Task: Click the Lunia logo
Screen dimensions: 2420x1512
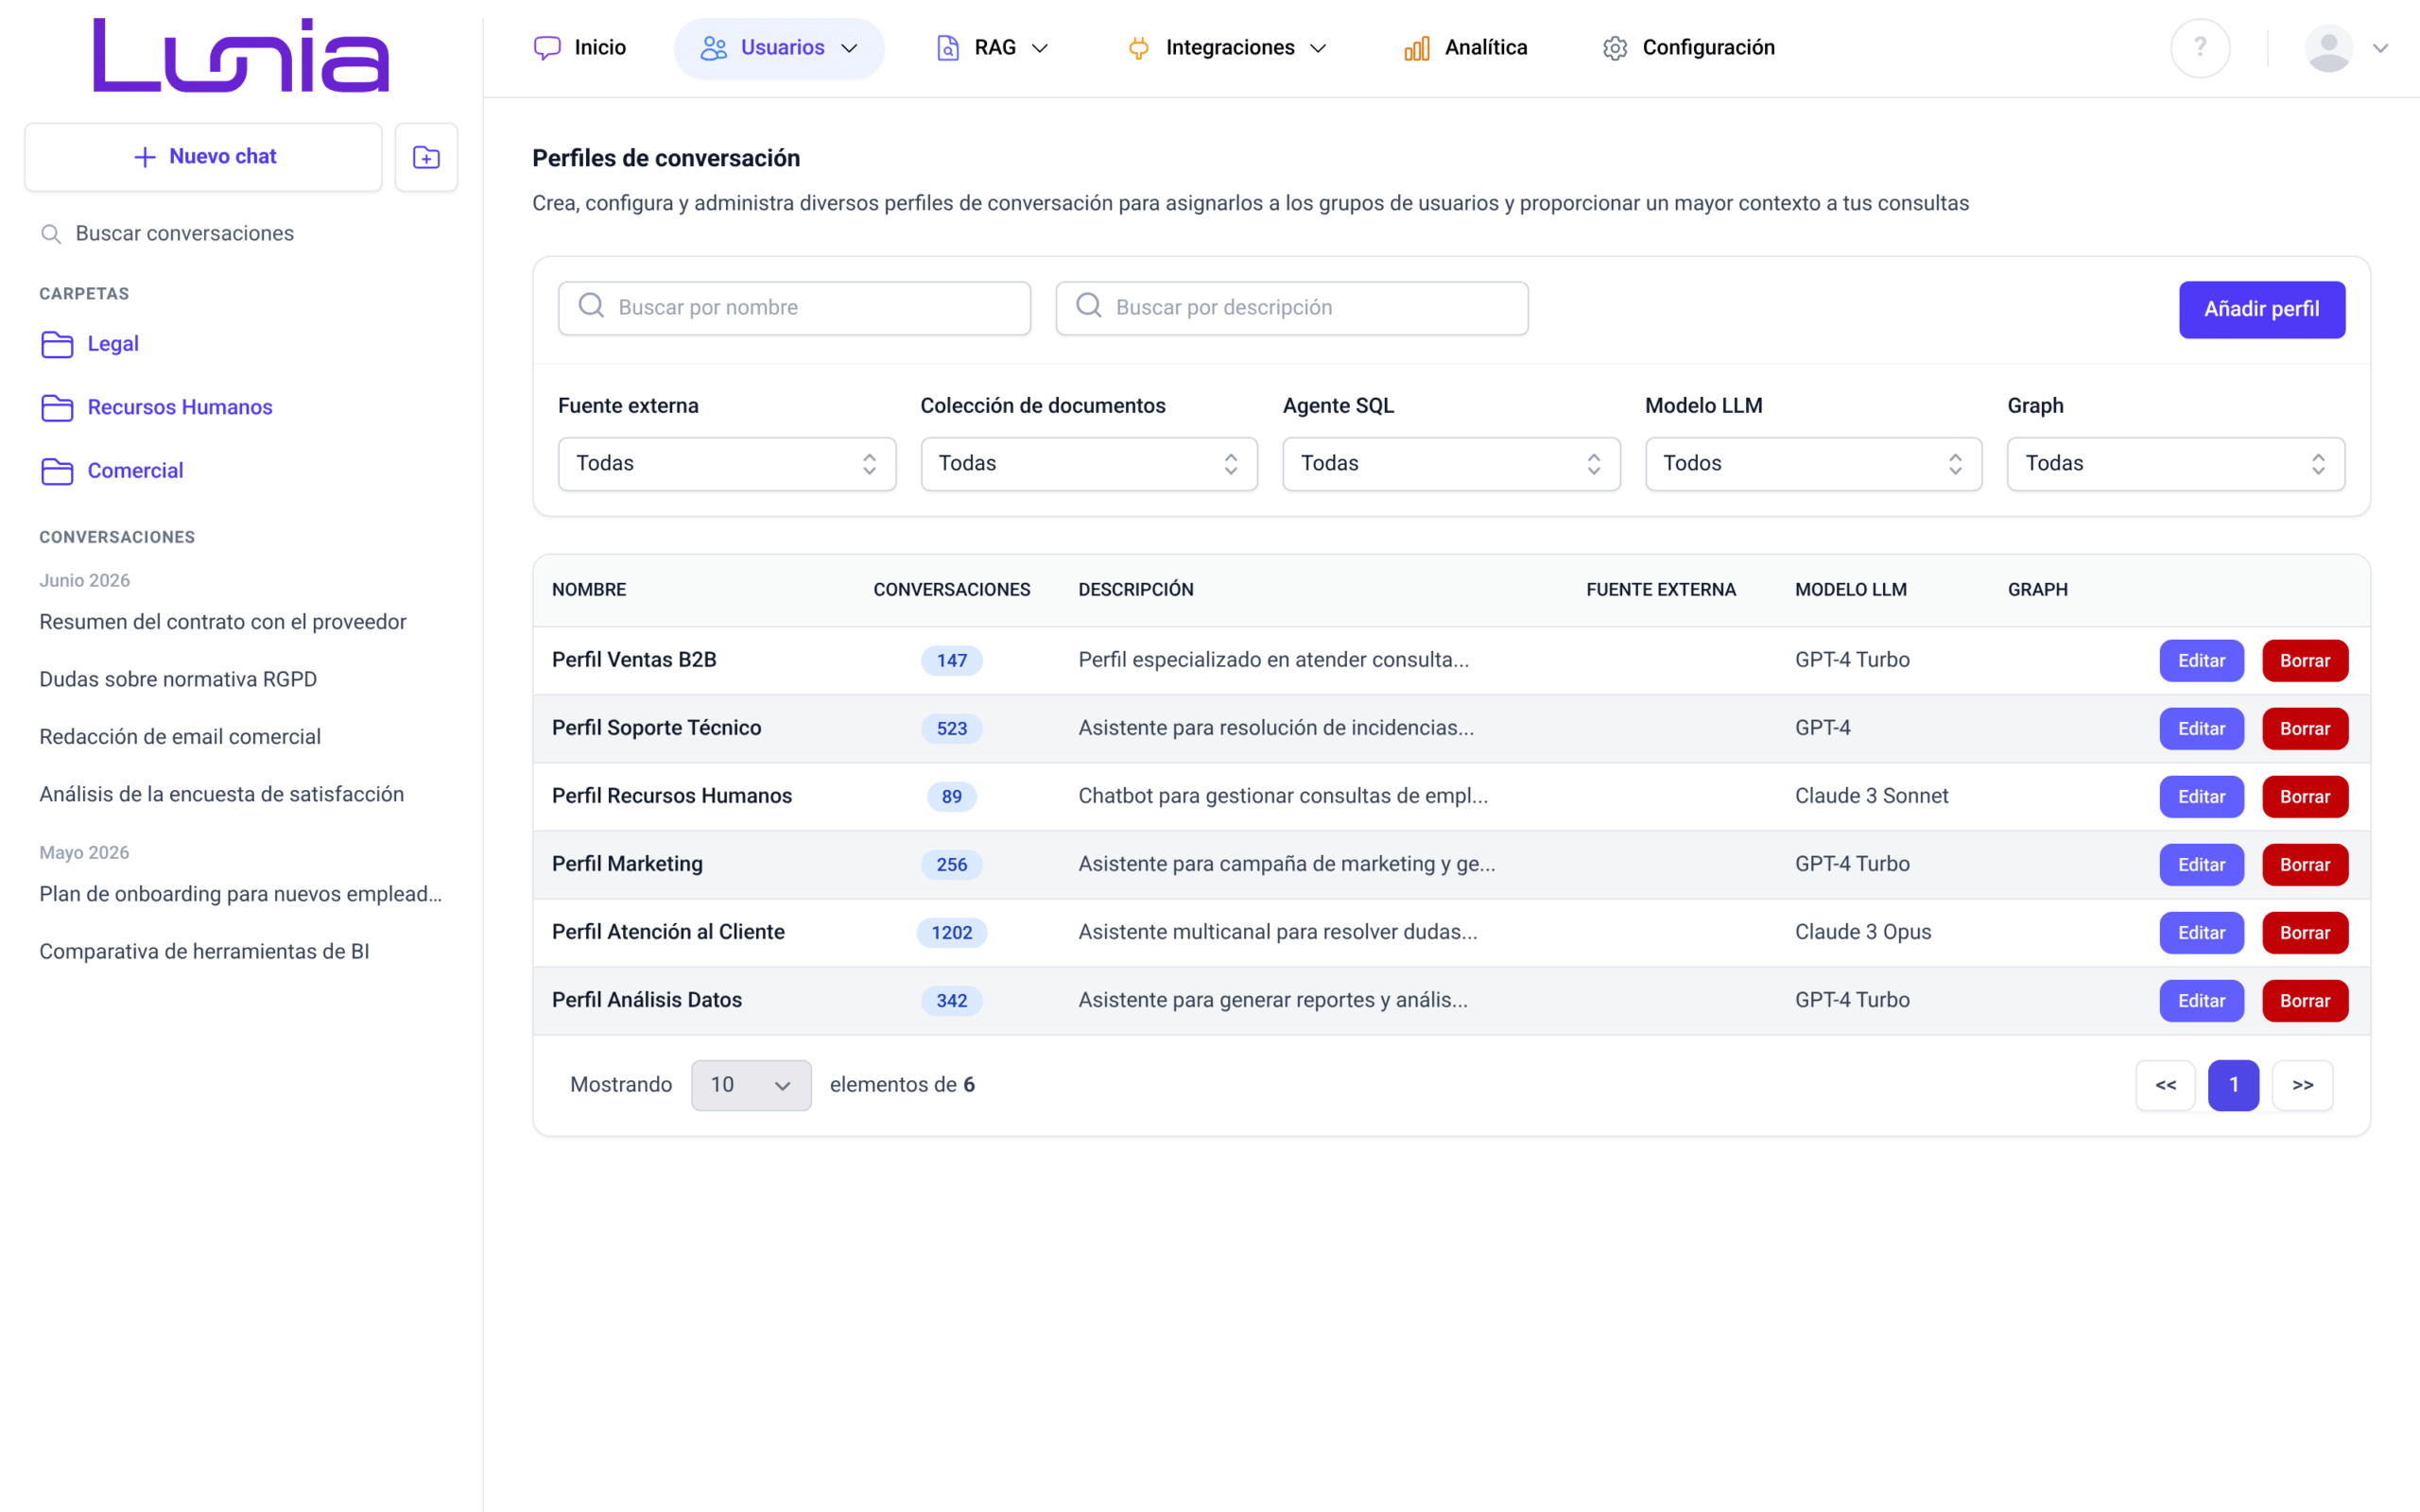Action: [241, 55]
